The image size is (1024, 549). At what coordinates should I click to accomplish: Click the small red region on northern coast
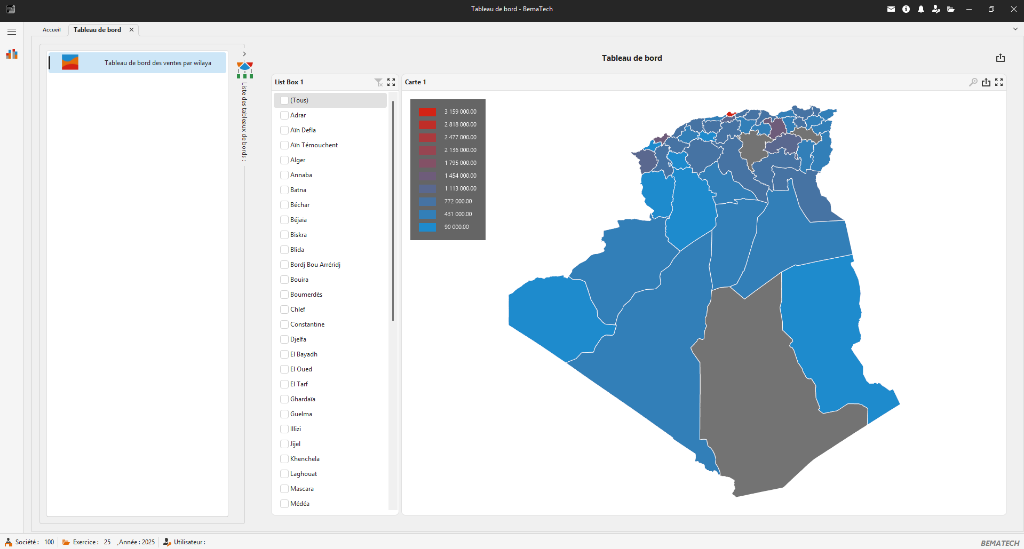point(730,114)
